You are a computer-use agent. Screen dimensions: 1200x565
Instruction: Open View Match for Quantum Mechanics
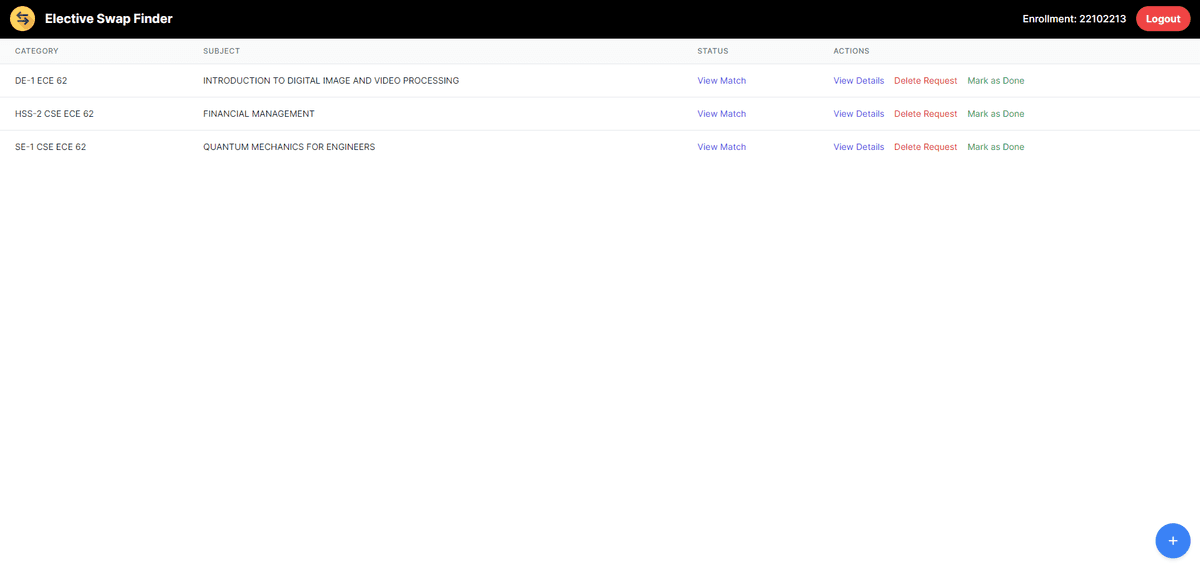tap(721, 147)
